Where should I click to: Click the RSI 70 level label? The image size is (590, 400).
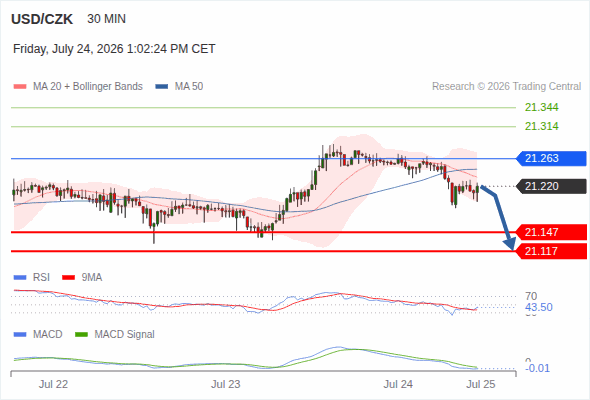click(x=531, y=296)
